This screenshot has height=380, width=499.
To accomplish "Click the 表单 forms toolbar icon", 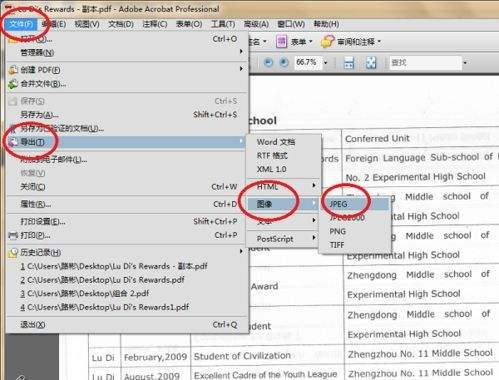I will pos(282,42).
